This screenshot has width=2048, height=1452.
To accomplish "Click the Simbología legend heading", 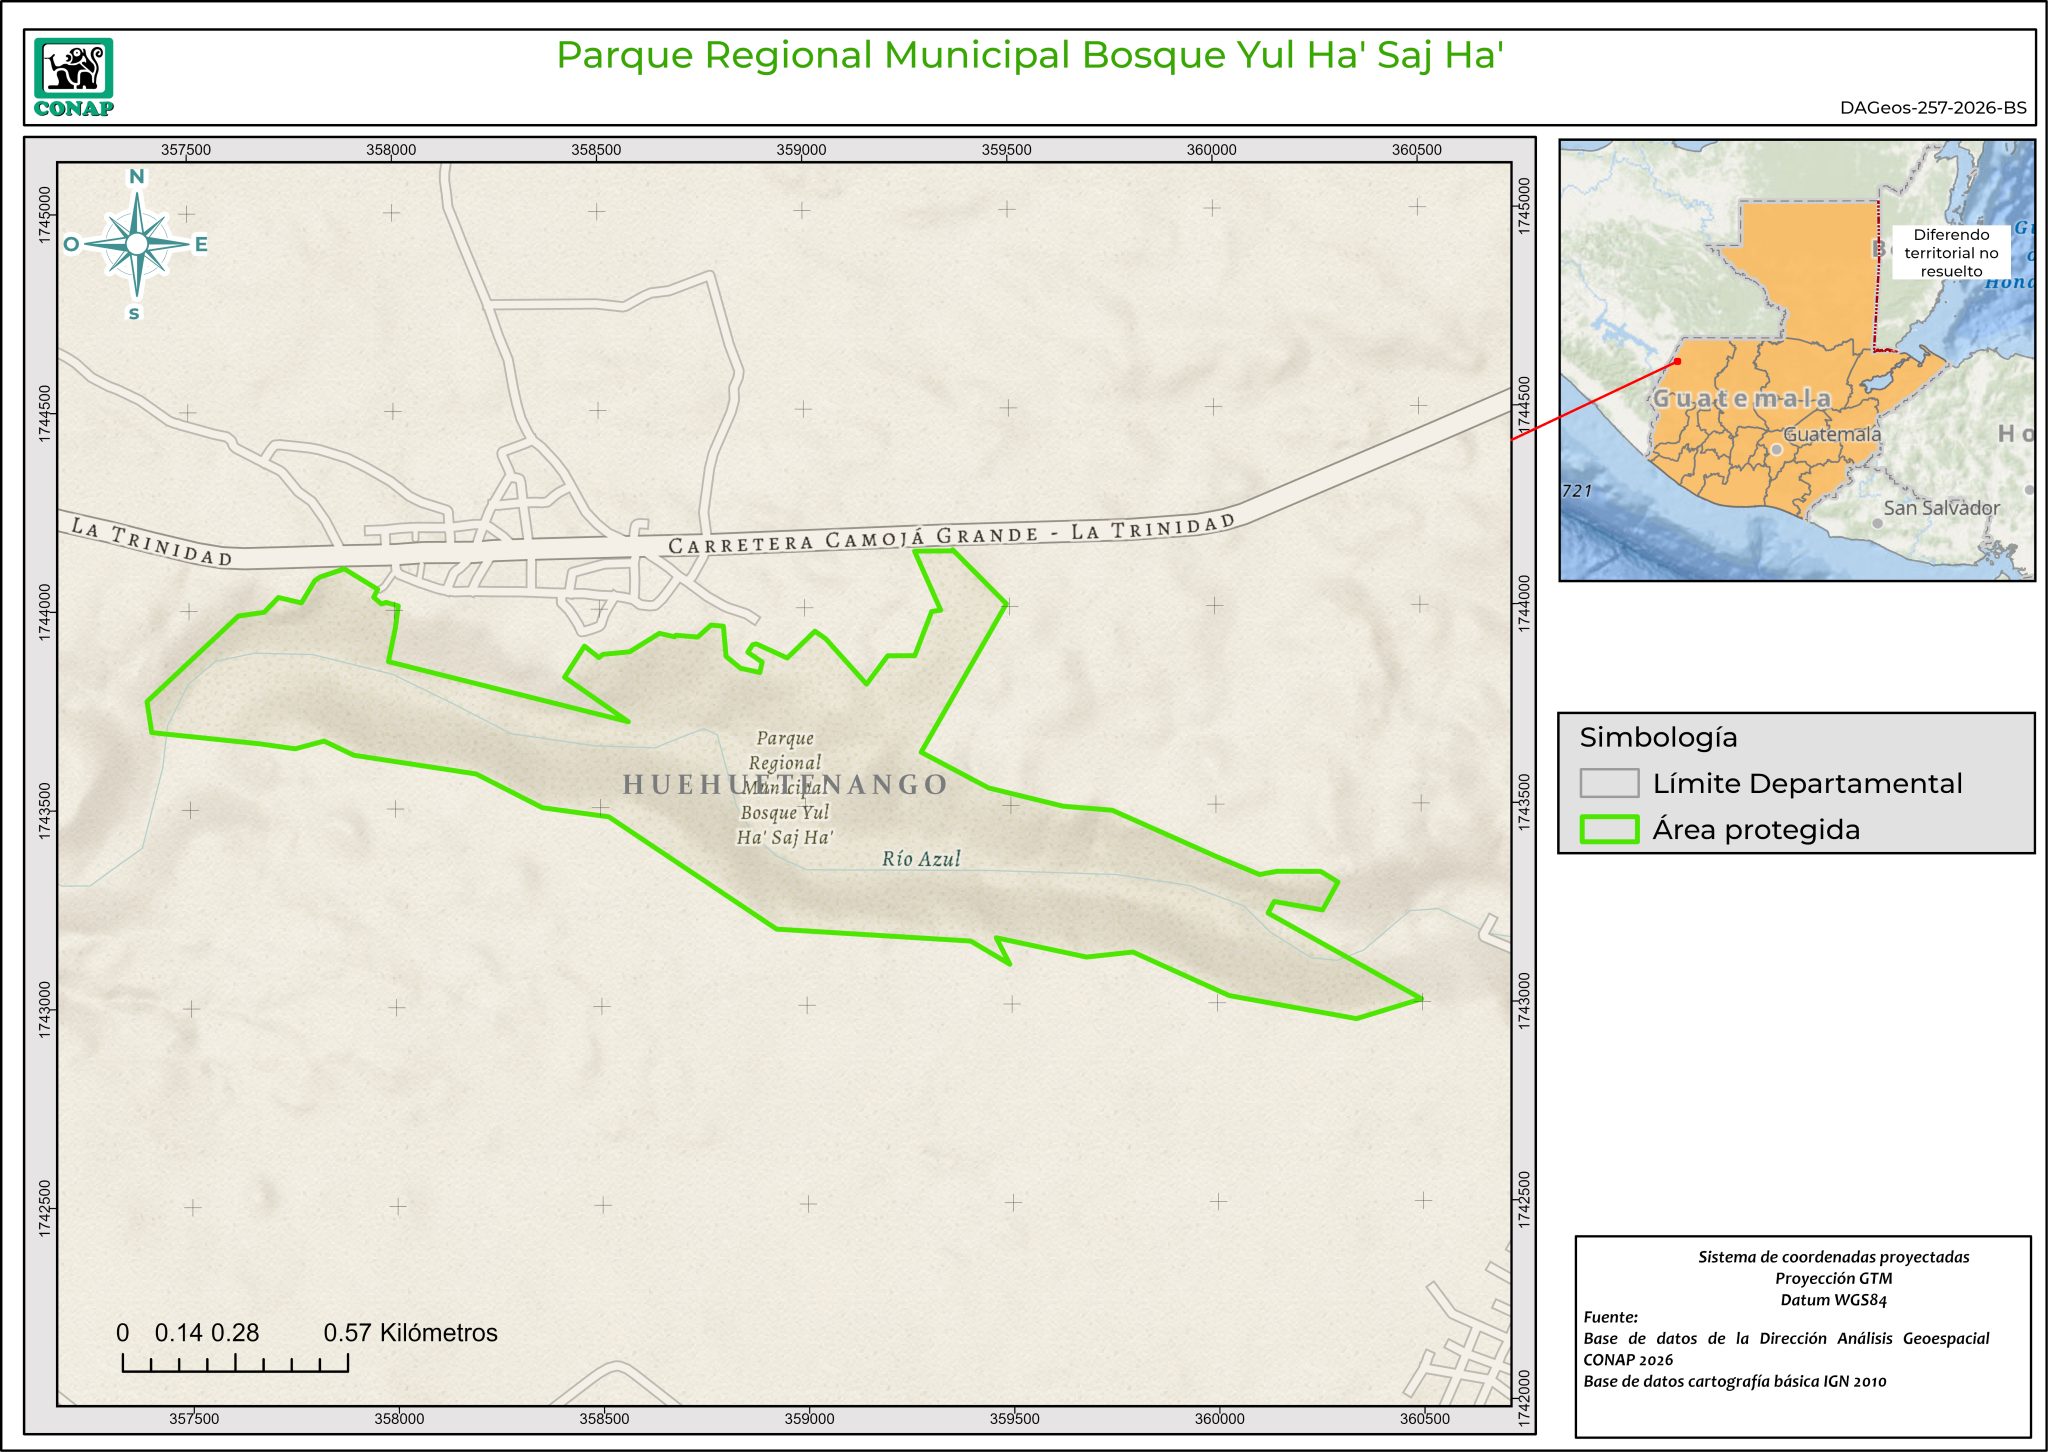I will [x=1658, y=737].
